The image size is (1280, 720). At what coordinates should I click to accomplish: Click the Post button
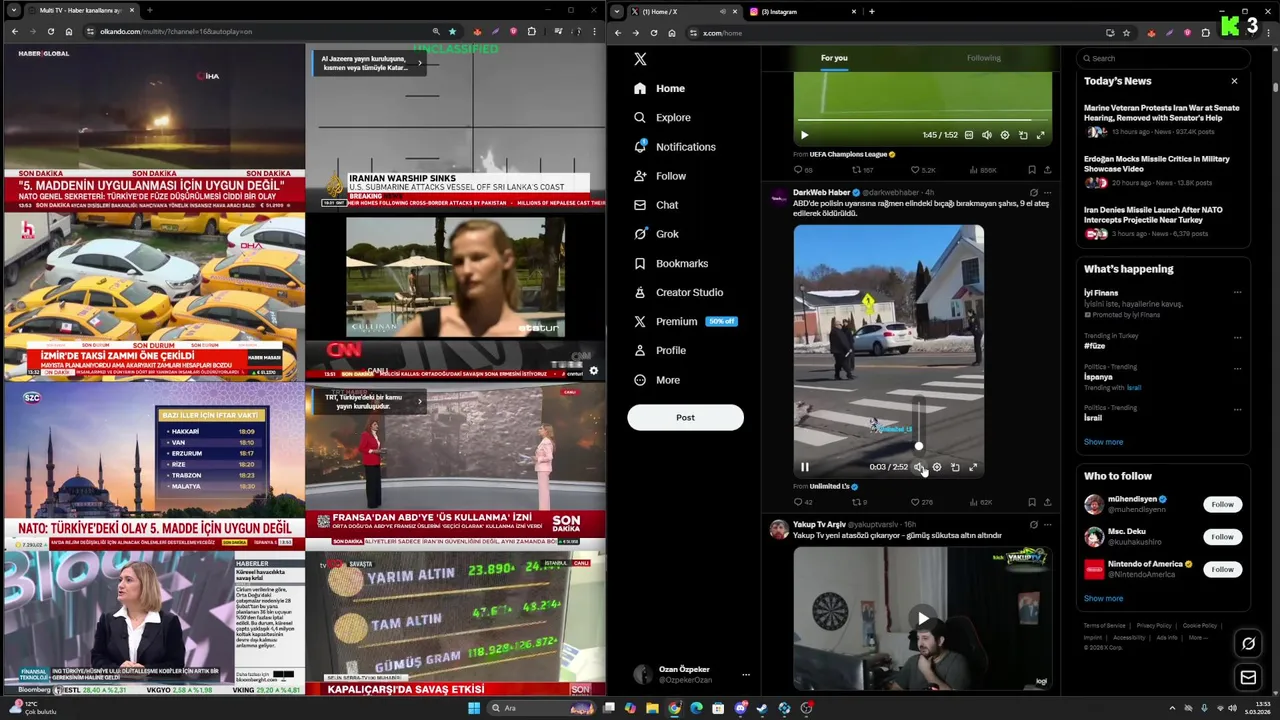coord(685,418)
